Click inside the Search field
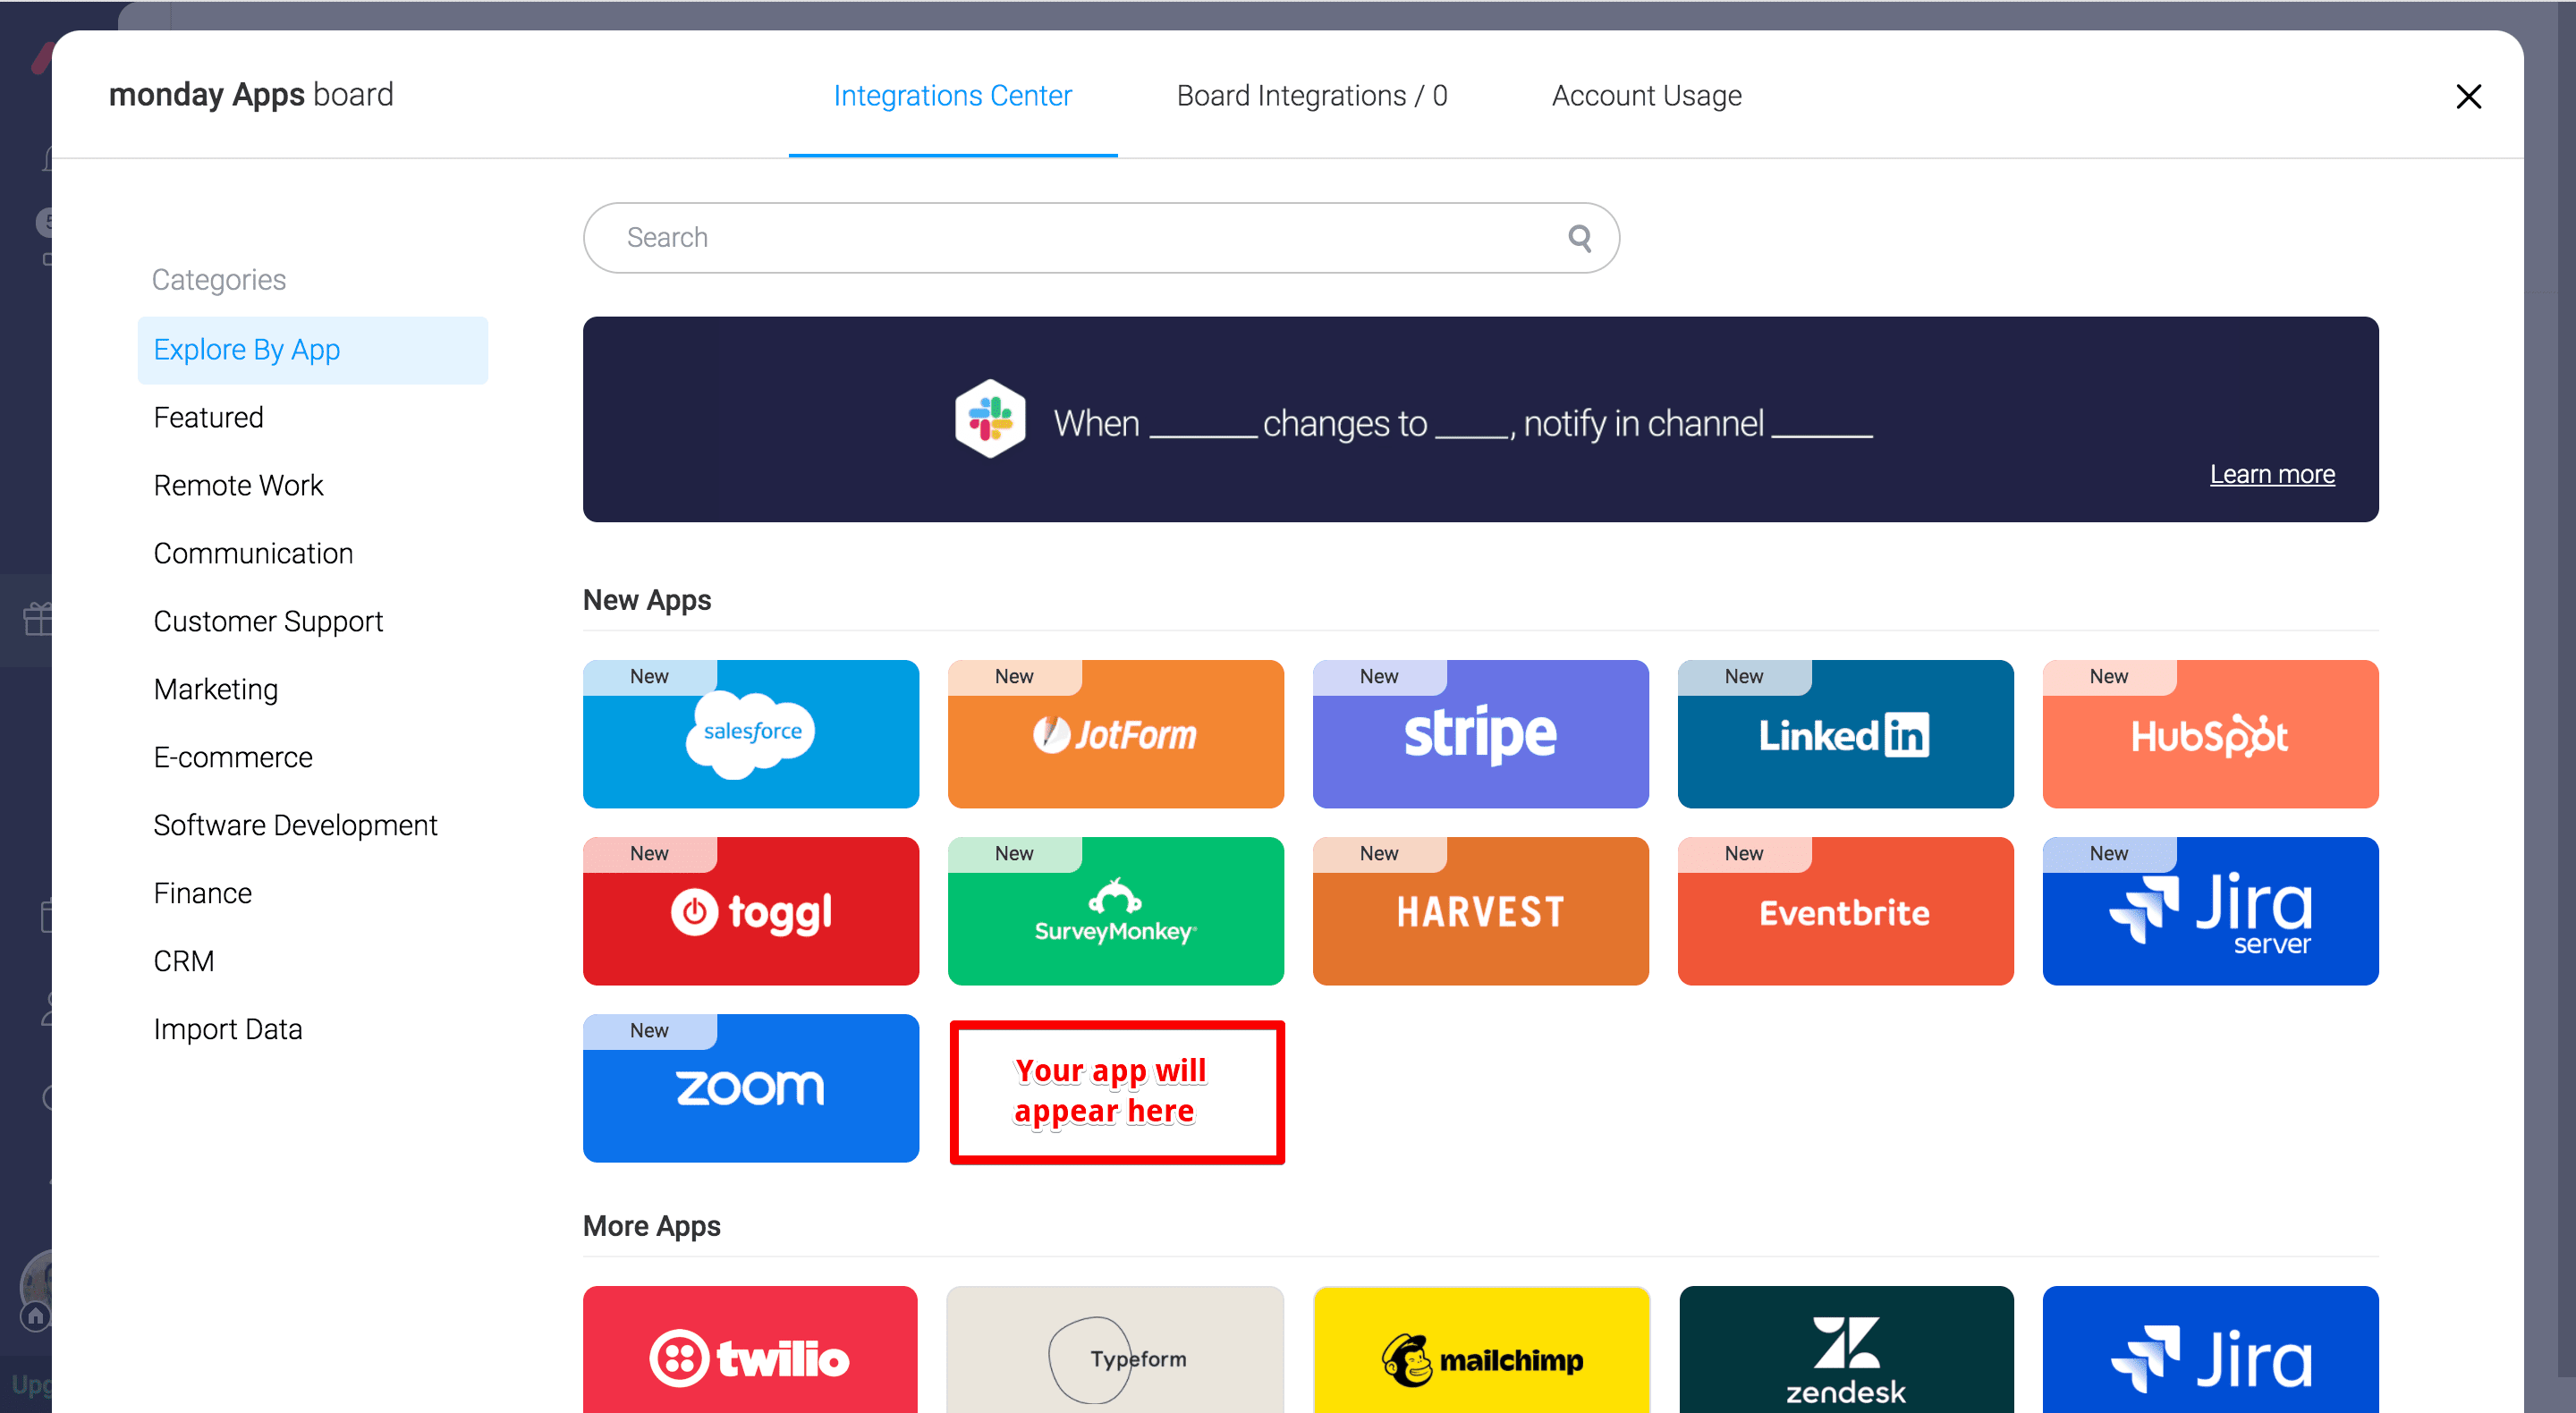This screenshot has height=1413, width=2576. 1050,237
